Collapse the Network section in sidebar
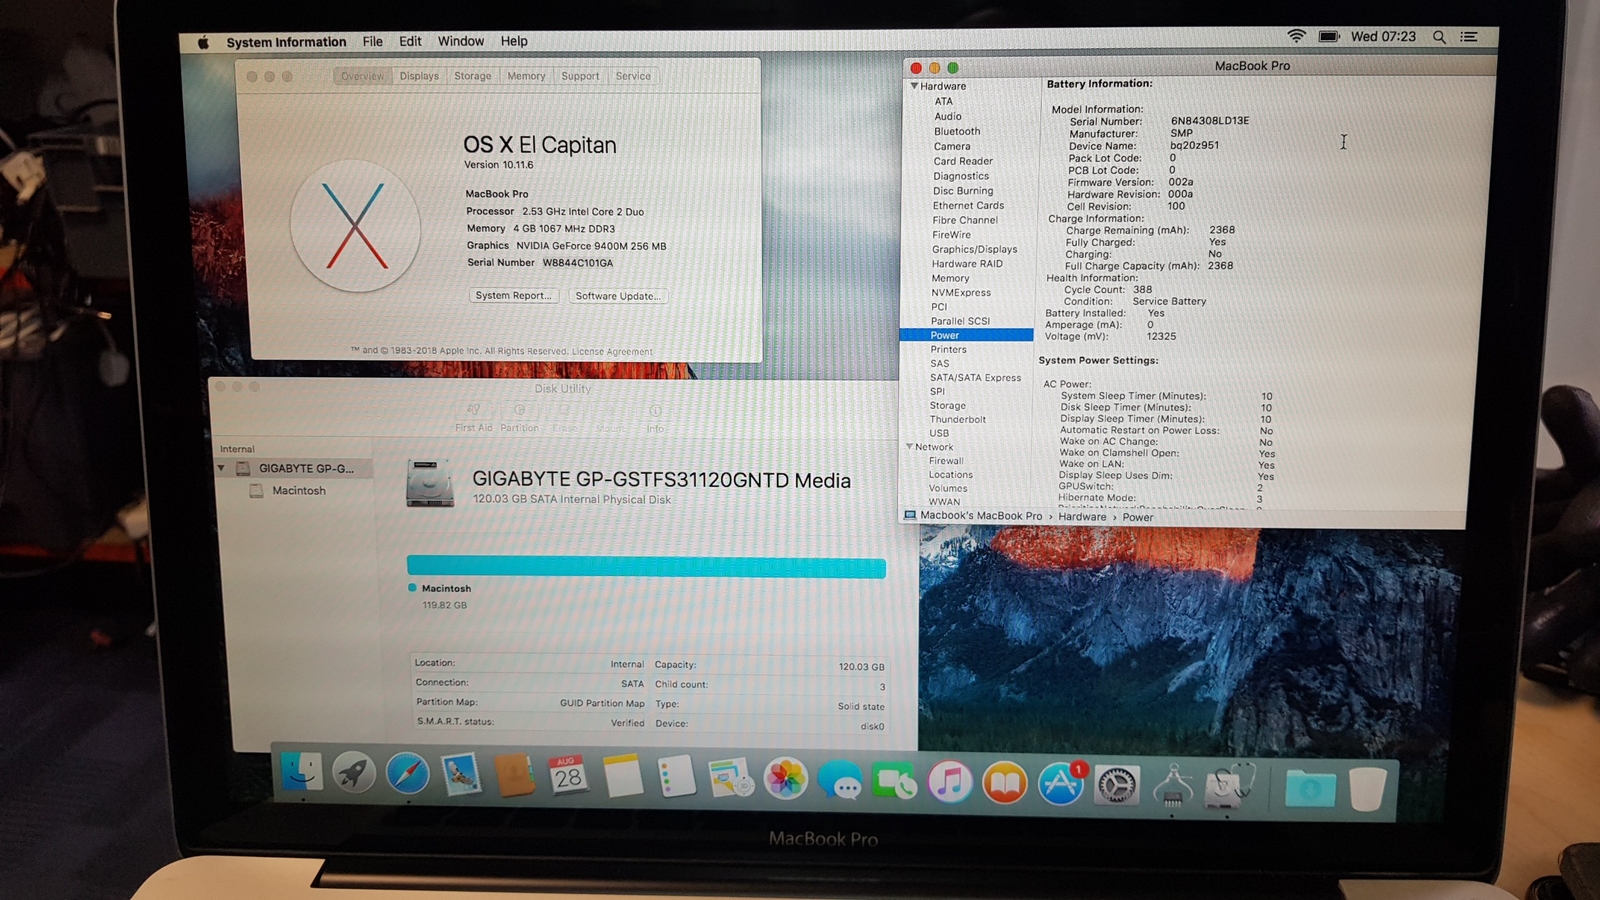1600x900 pixels. [909, 447]
